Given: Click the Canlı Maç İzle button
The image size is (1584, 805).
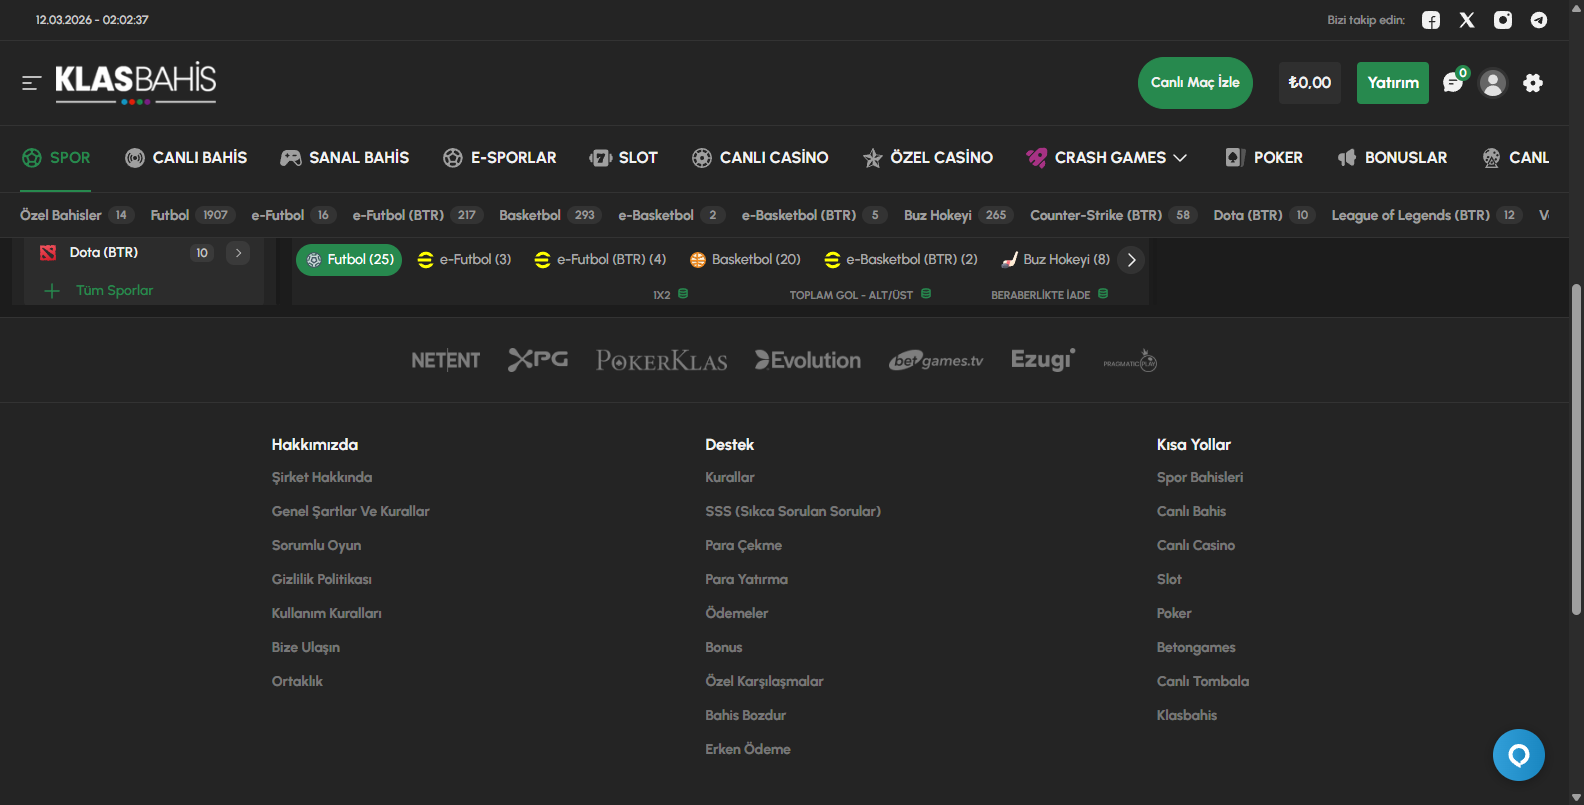Looking at the screenshot, I should (x=1195, y=83).
